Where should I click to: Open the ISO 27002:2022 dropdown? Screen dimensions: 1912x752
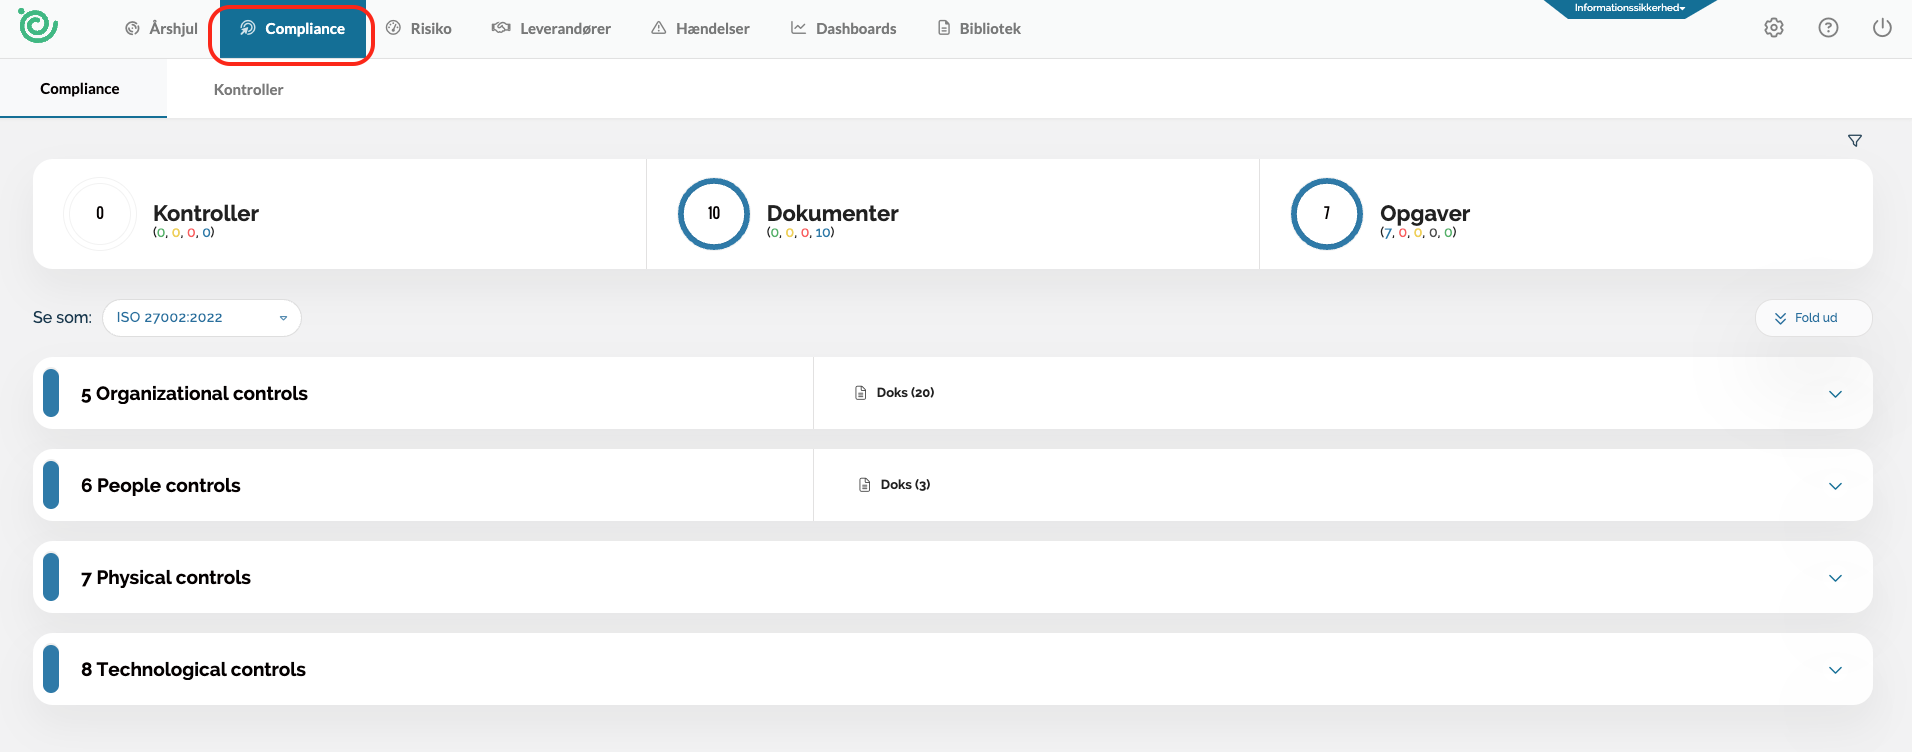tap(201, 318)
